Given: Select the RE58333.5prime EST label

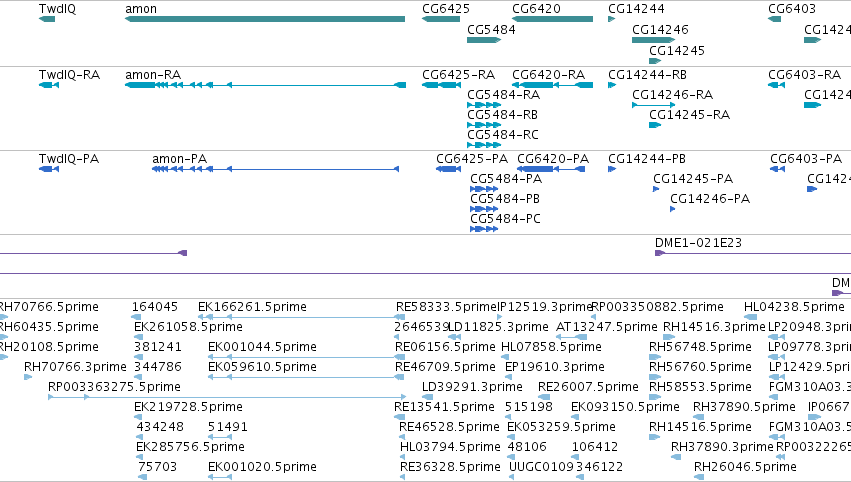Looking at the screenshot, I should click(446, 307).
